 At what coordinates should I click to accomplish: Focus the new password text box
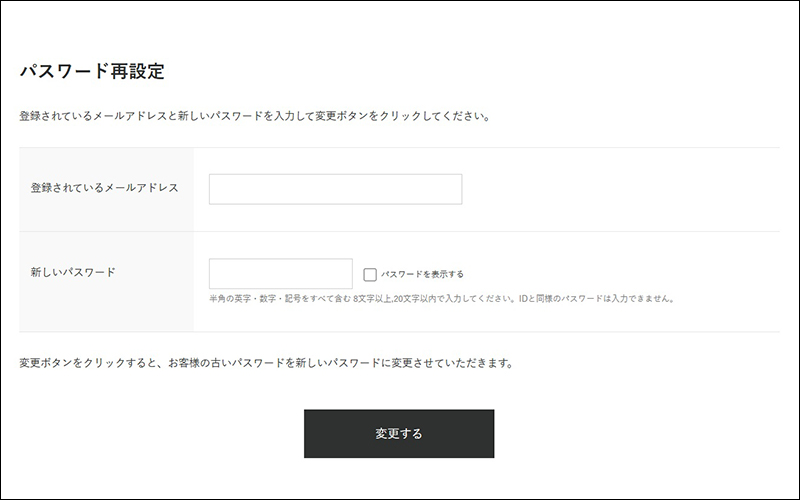pos(280,274)
